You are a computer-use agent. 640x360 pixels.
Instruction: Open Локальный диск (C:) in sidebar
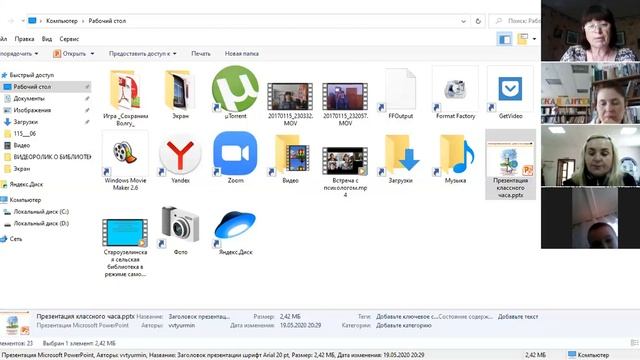pos(41,212)
